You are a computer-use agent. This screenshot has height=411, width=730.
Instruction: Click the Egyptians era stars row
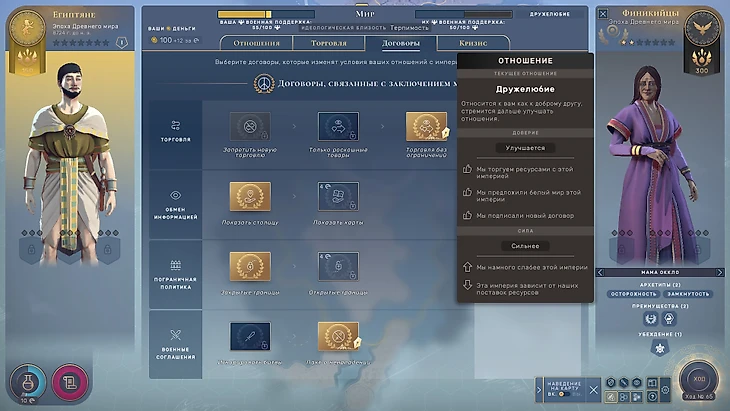pyautogui.click(x=81, y=43)
